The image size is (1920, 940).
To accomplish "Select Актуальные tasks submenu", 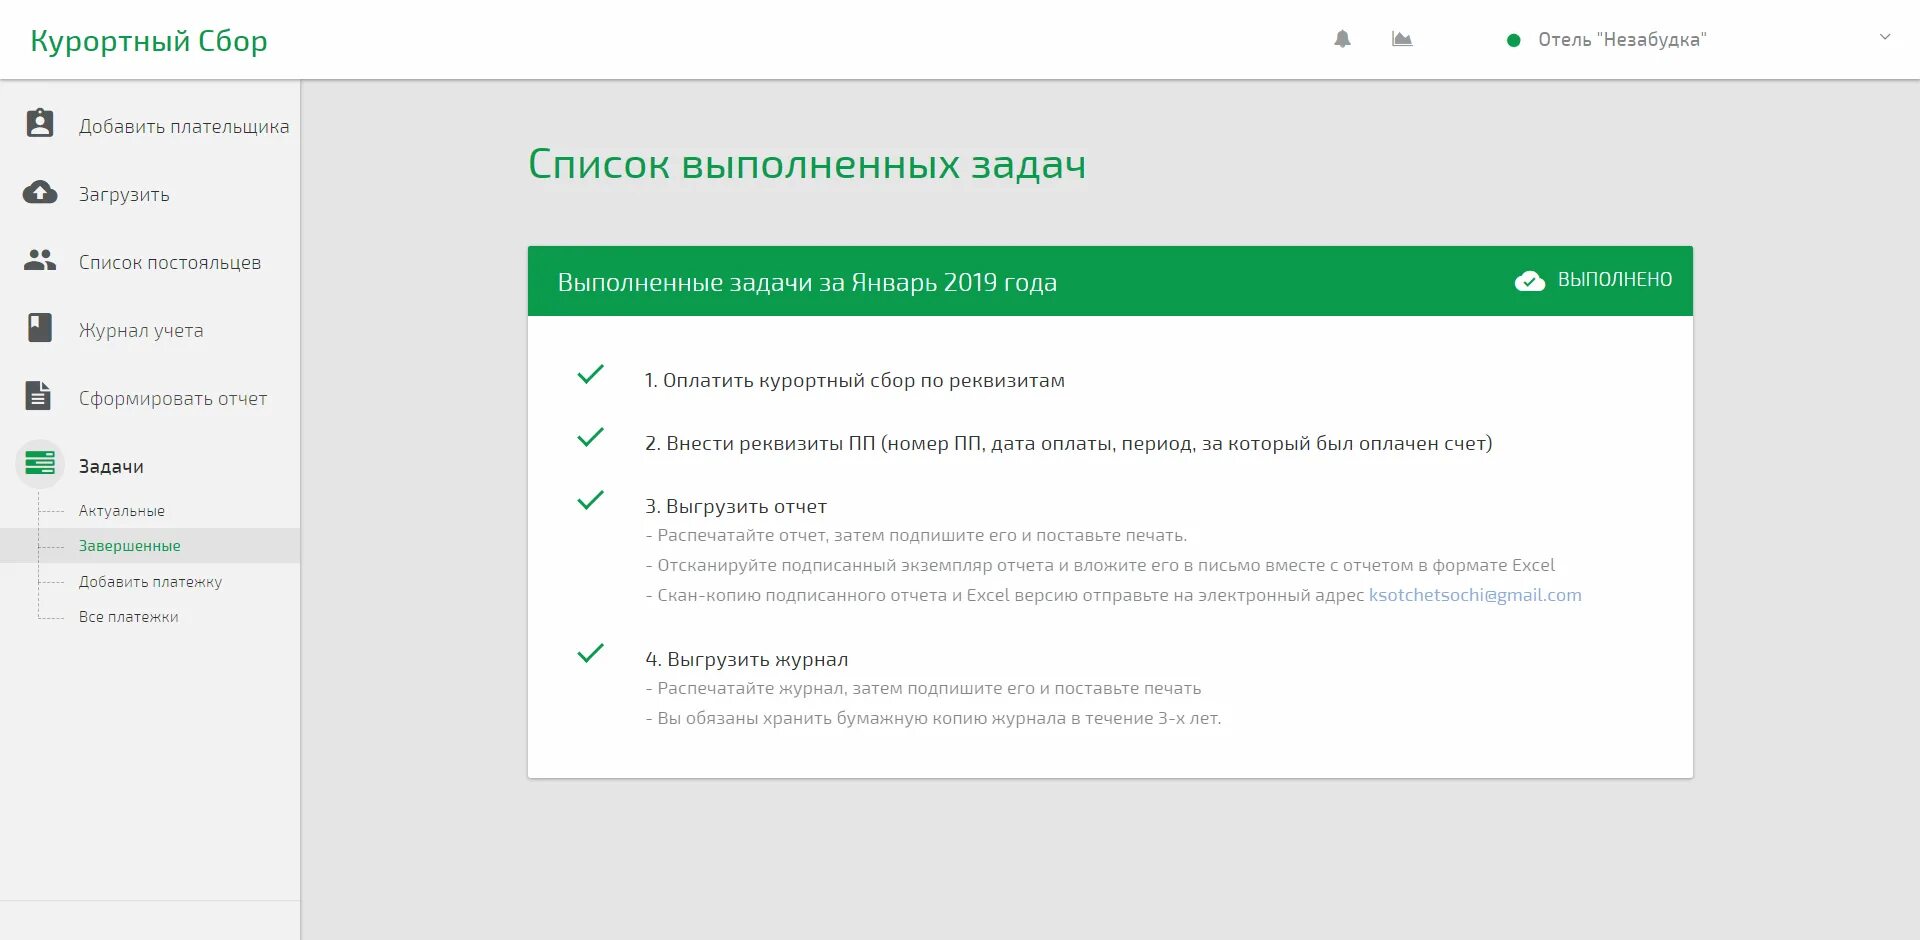I will tap(122, 510).
